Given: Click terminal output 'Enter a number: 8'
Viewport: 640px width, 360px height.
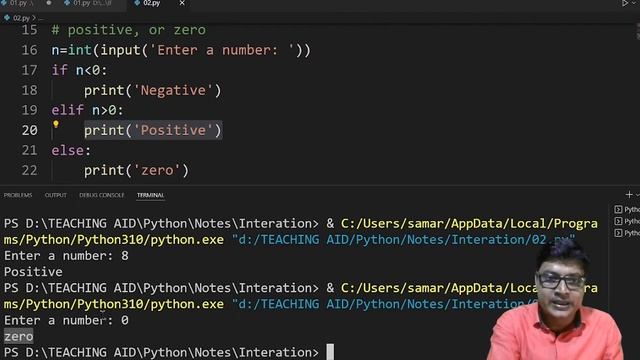Looking at the screenshot, I should (x=66, y=256).
